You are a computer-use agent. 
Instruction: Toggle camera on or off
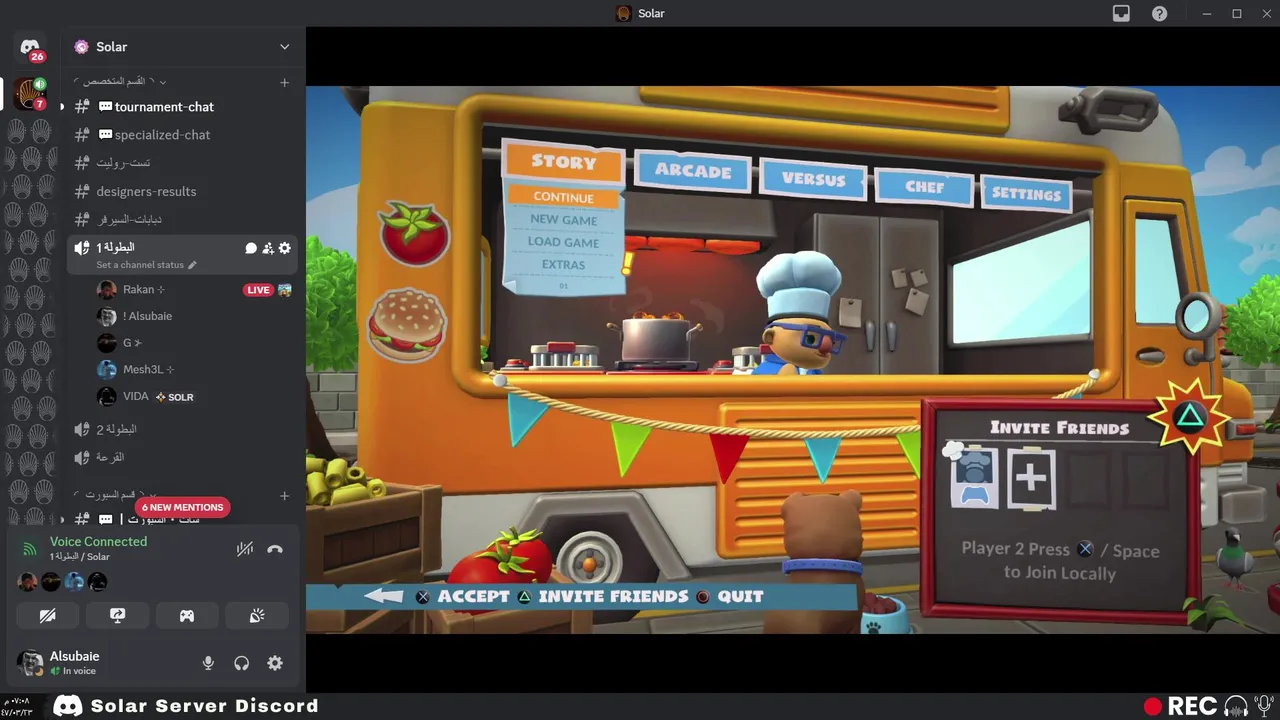(x=47, y=616)
